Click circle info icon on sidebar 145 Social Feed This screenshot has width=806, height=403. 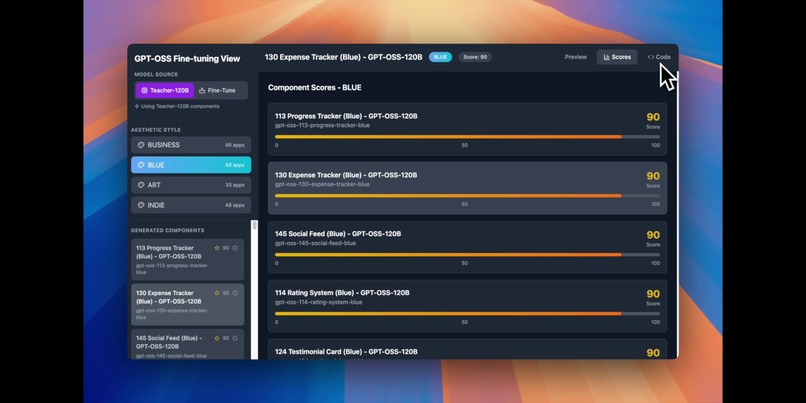coord(235,338)
